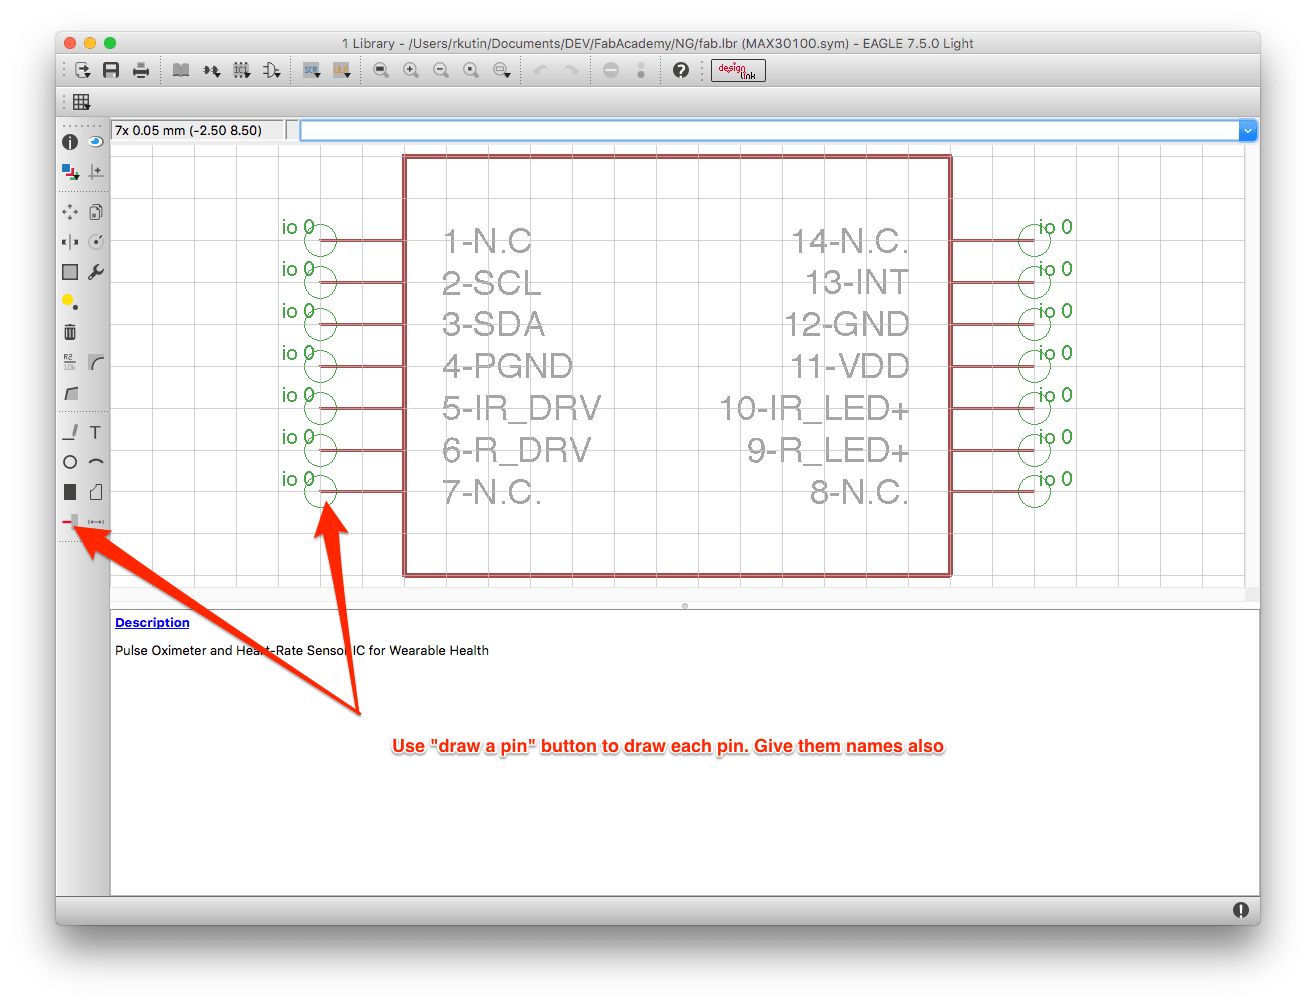Viewport: 1316px width, 1005px height.
Task: Click the pin label '13-INT'
Action: tap(857, 283)
